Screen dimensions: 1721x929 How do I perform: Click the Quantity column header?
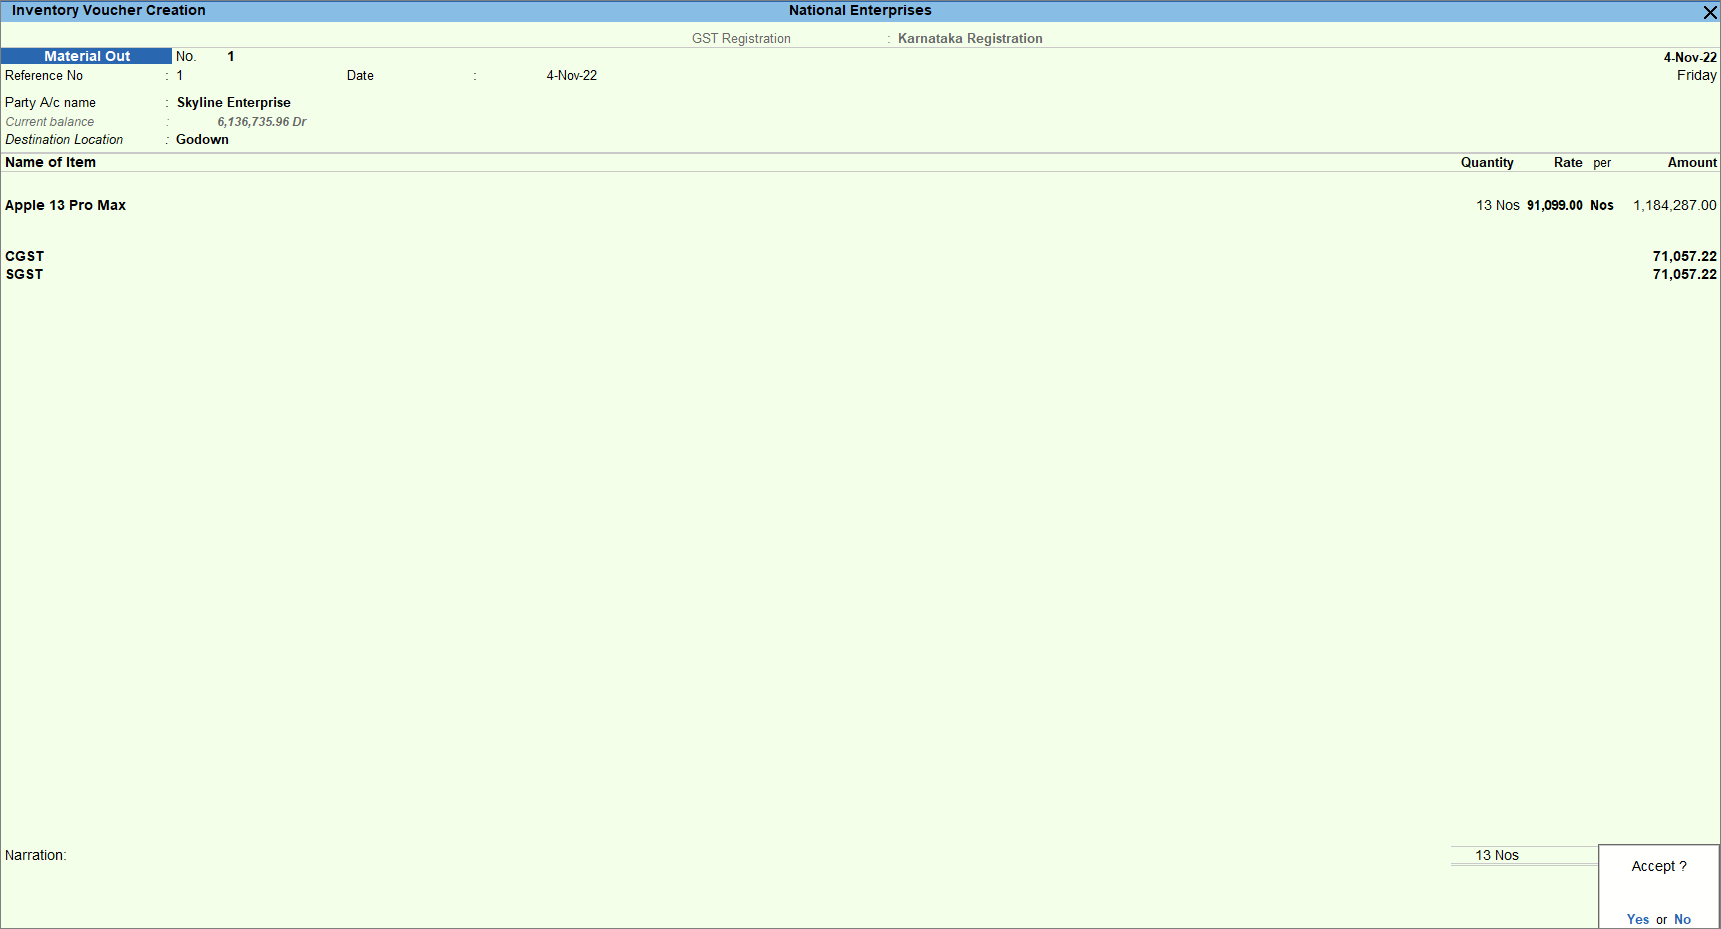tap(1487, 162)
